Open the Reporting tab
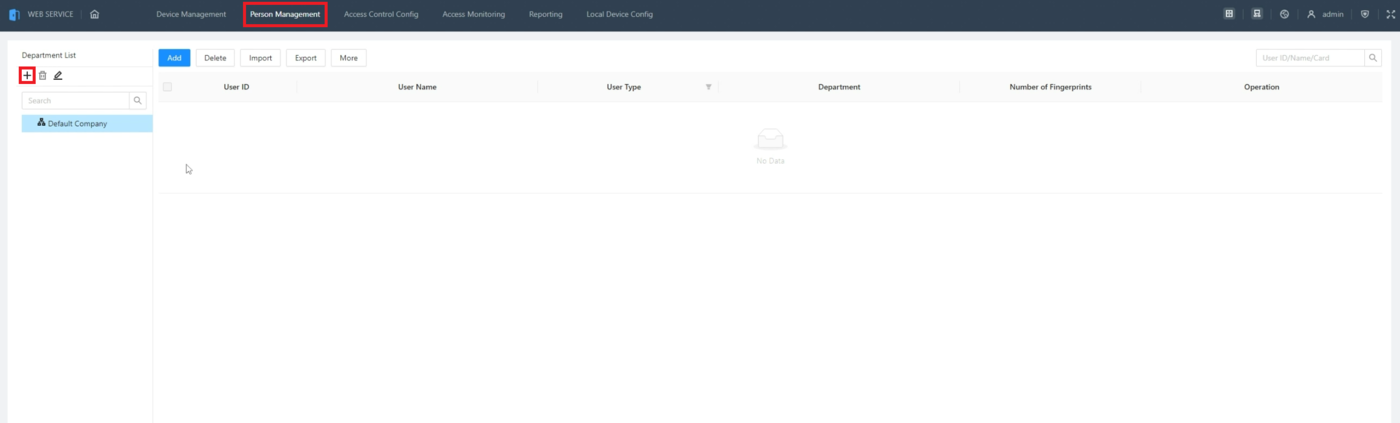The image size is (1400, 423). click(x=546, y=14)
